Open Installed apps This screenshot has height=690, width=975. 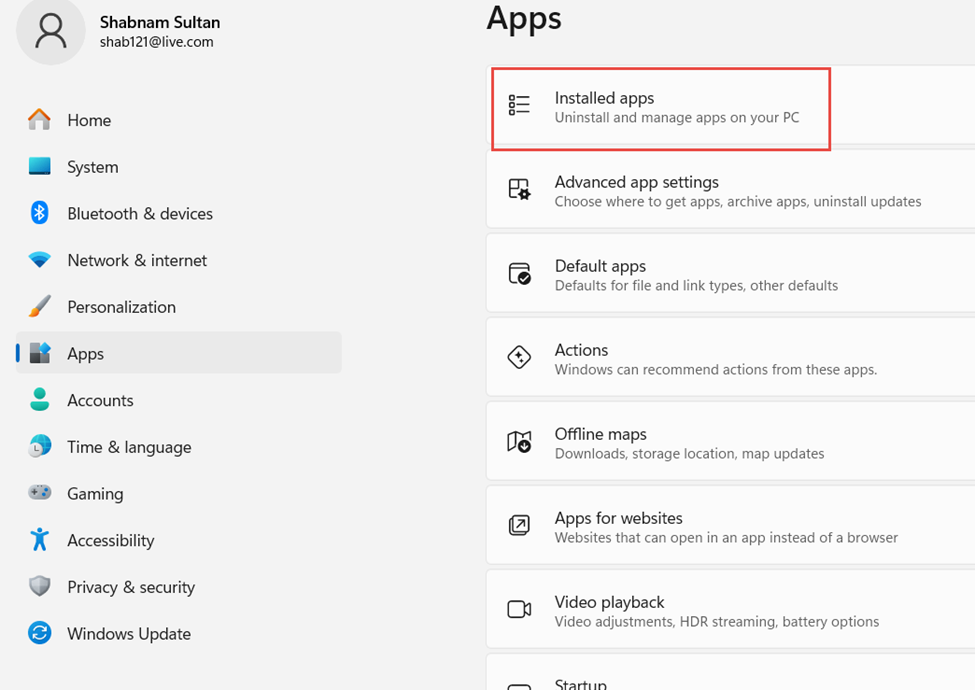(x=731, y=105)
